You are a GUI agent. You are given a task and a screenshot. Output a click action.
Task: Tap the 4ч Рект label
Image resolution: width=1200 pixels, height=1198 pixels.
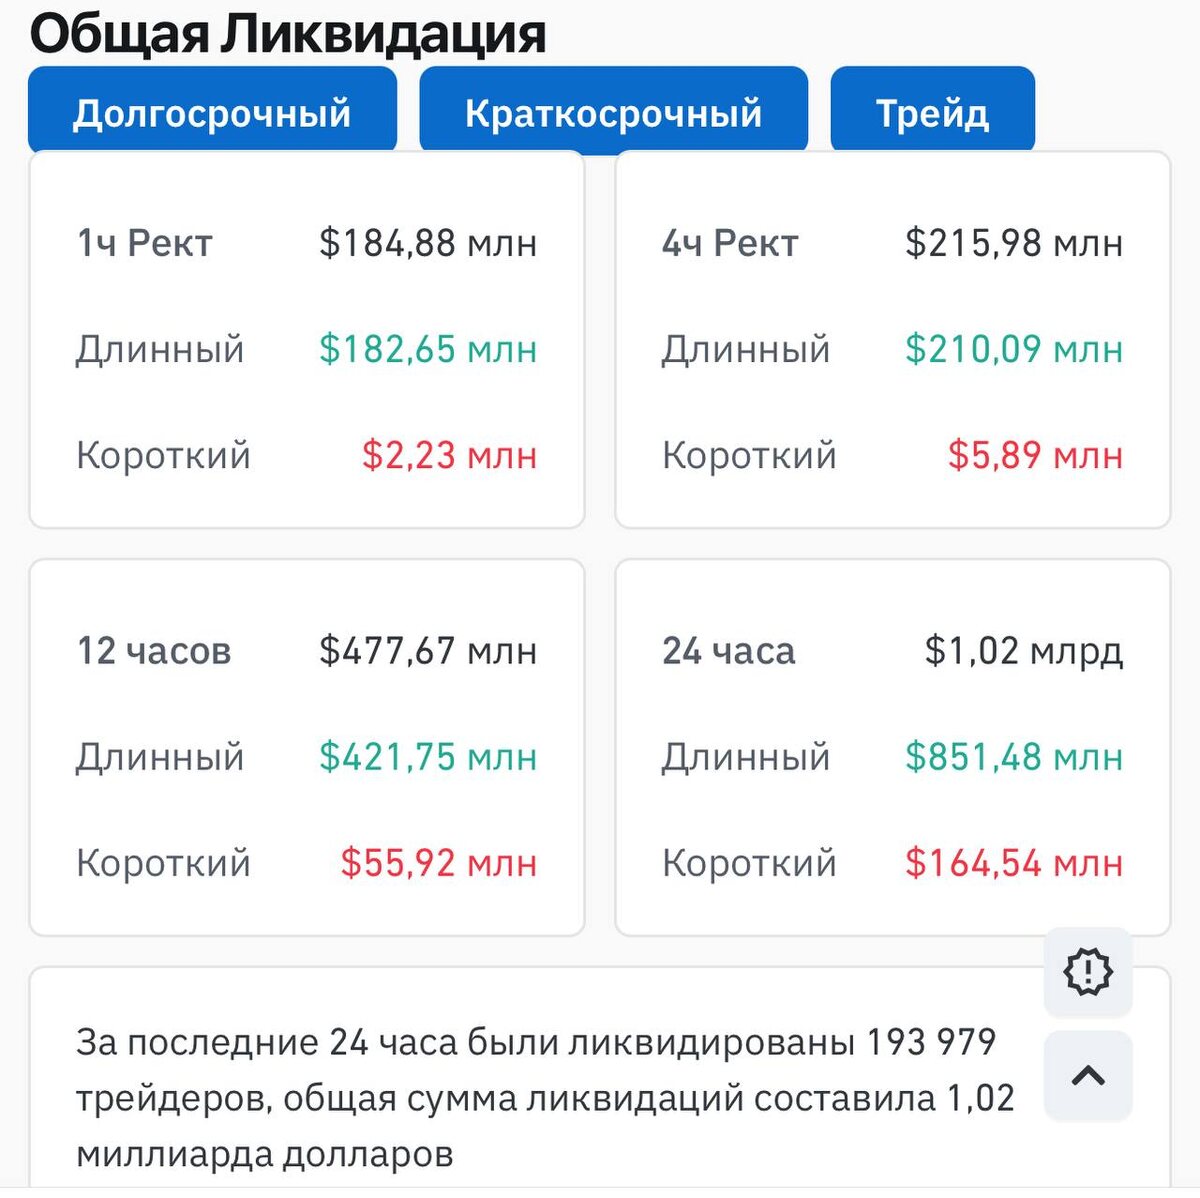(x=730, y=243)
